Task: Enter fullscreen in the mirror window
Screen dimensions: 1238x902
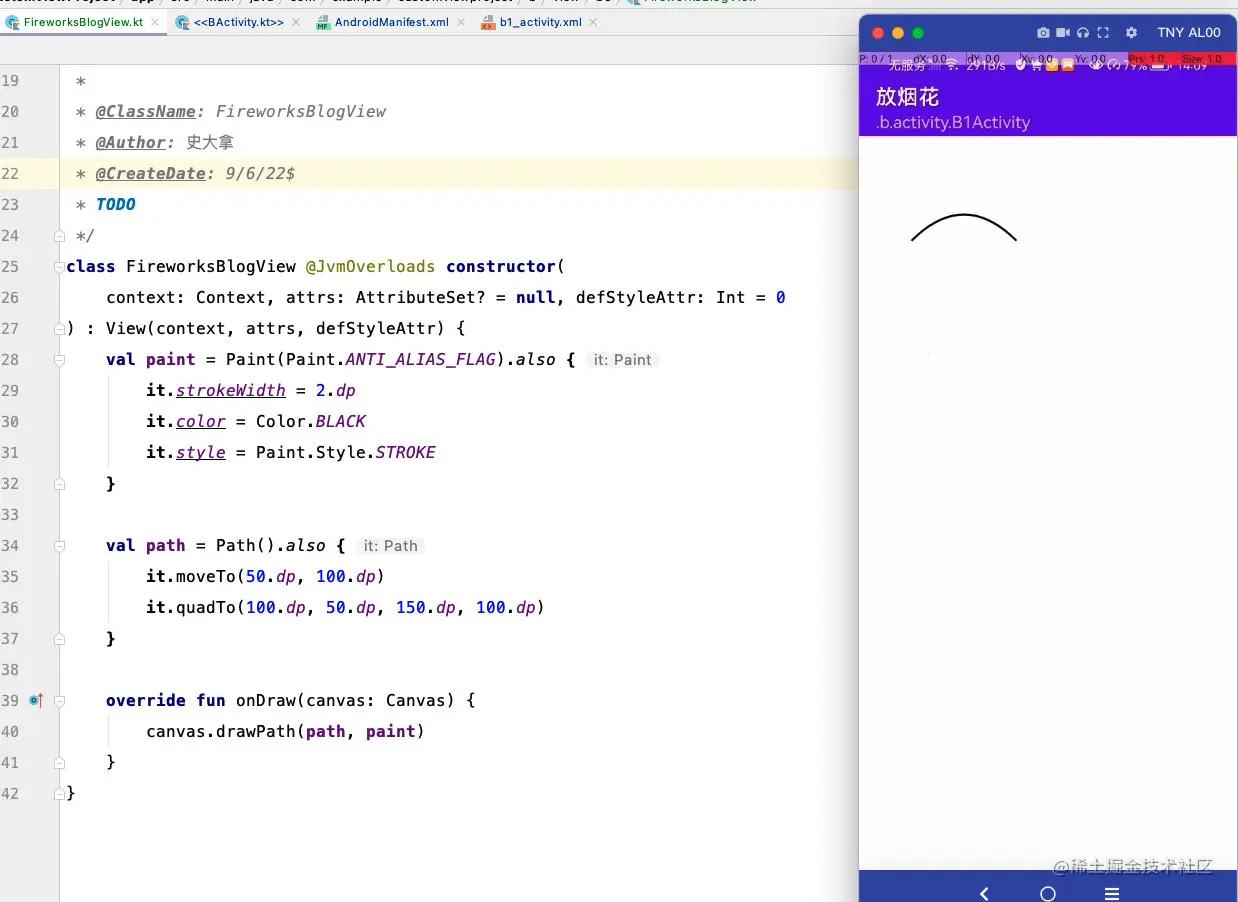Action: 1103,33
